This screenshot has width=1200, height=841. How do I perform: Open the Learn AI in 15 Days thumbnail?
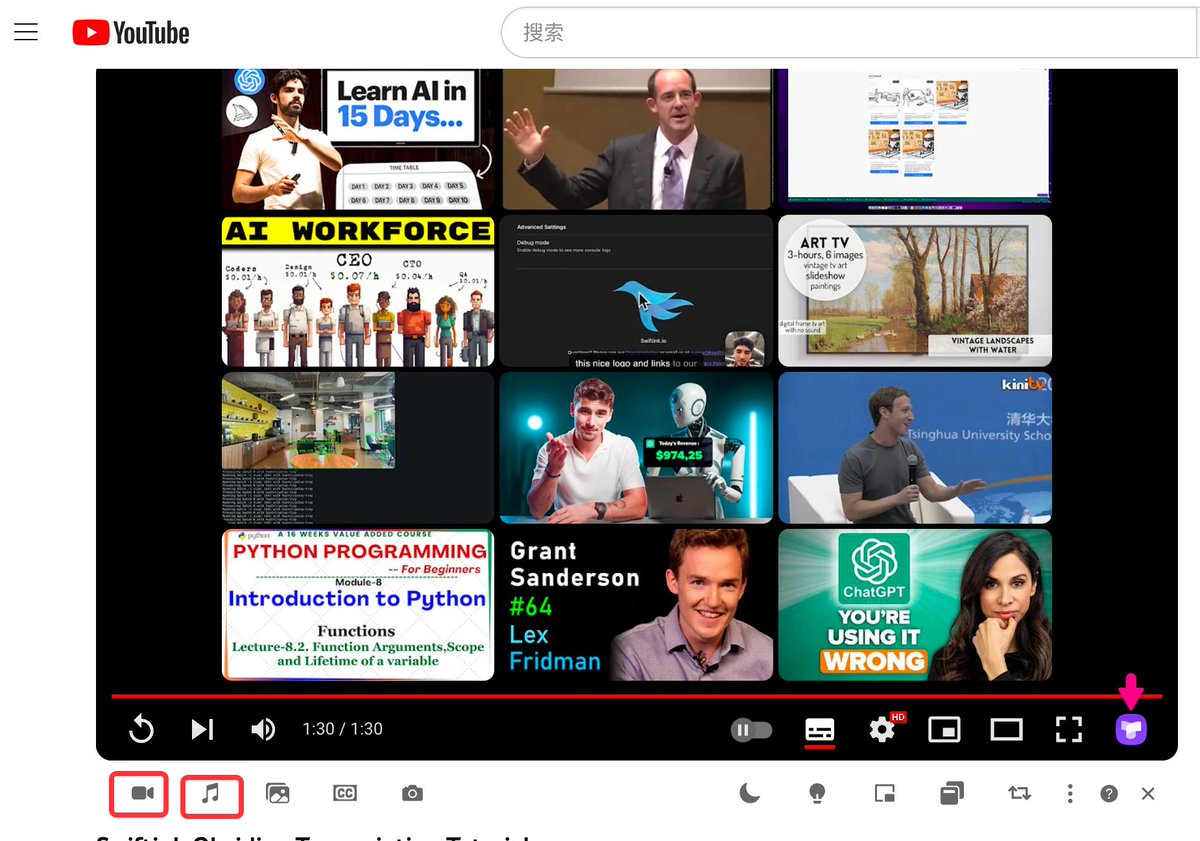pyautogui.click(x=358, y=139)
